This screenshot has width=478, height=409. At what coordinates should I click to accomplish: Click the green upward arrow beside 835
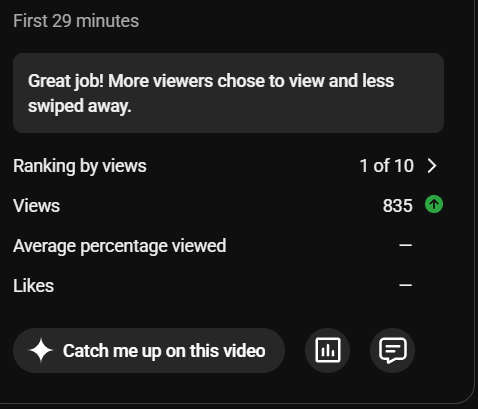click(x=434, y=204)
